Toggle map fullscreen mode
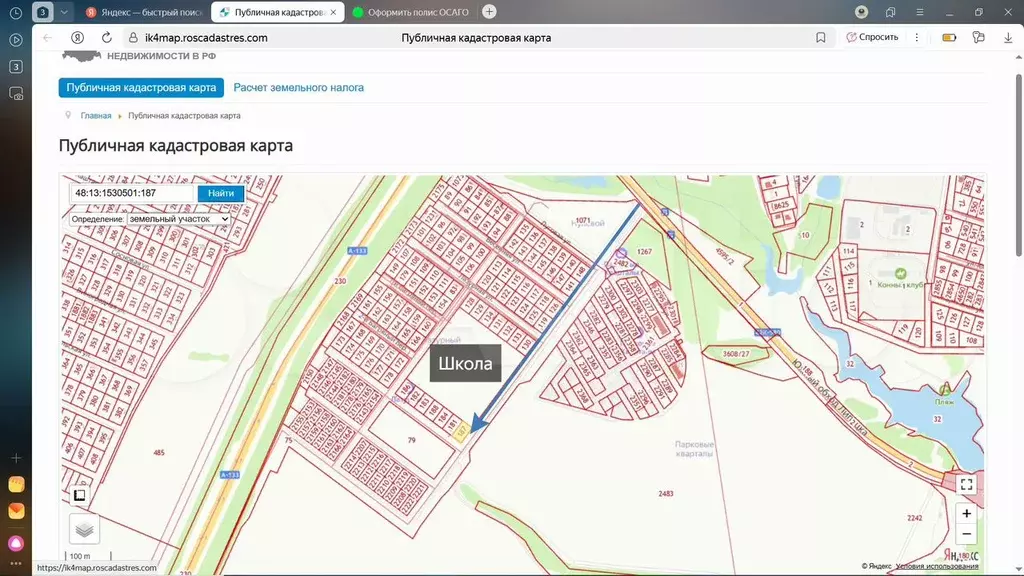This screenshot has height=576, width=1024. coord(967,485)
